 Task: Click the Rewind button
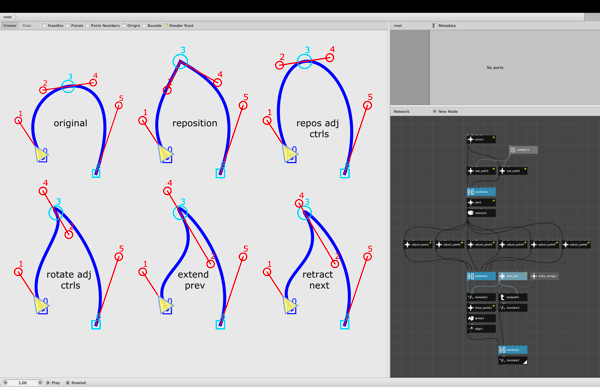(76, 382)
